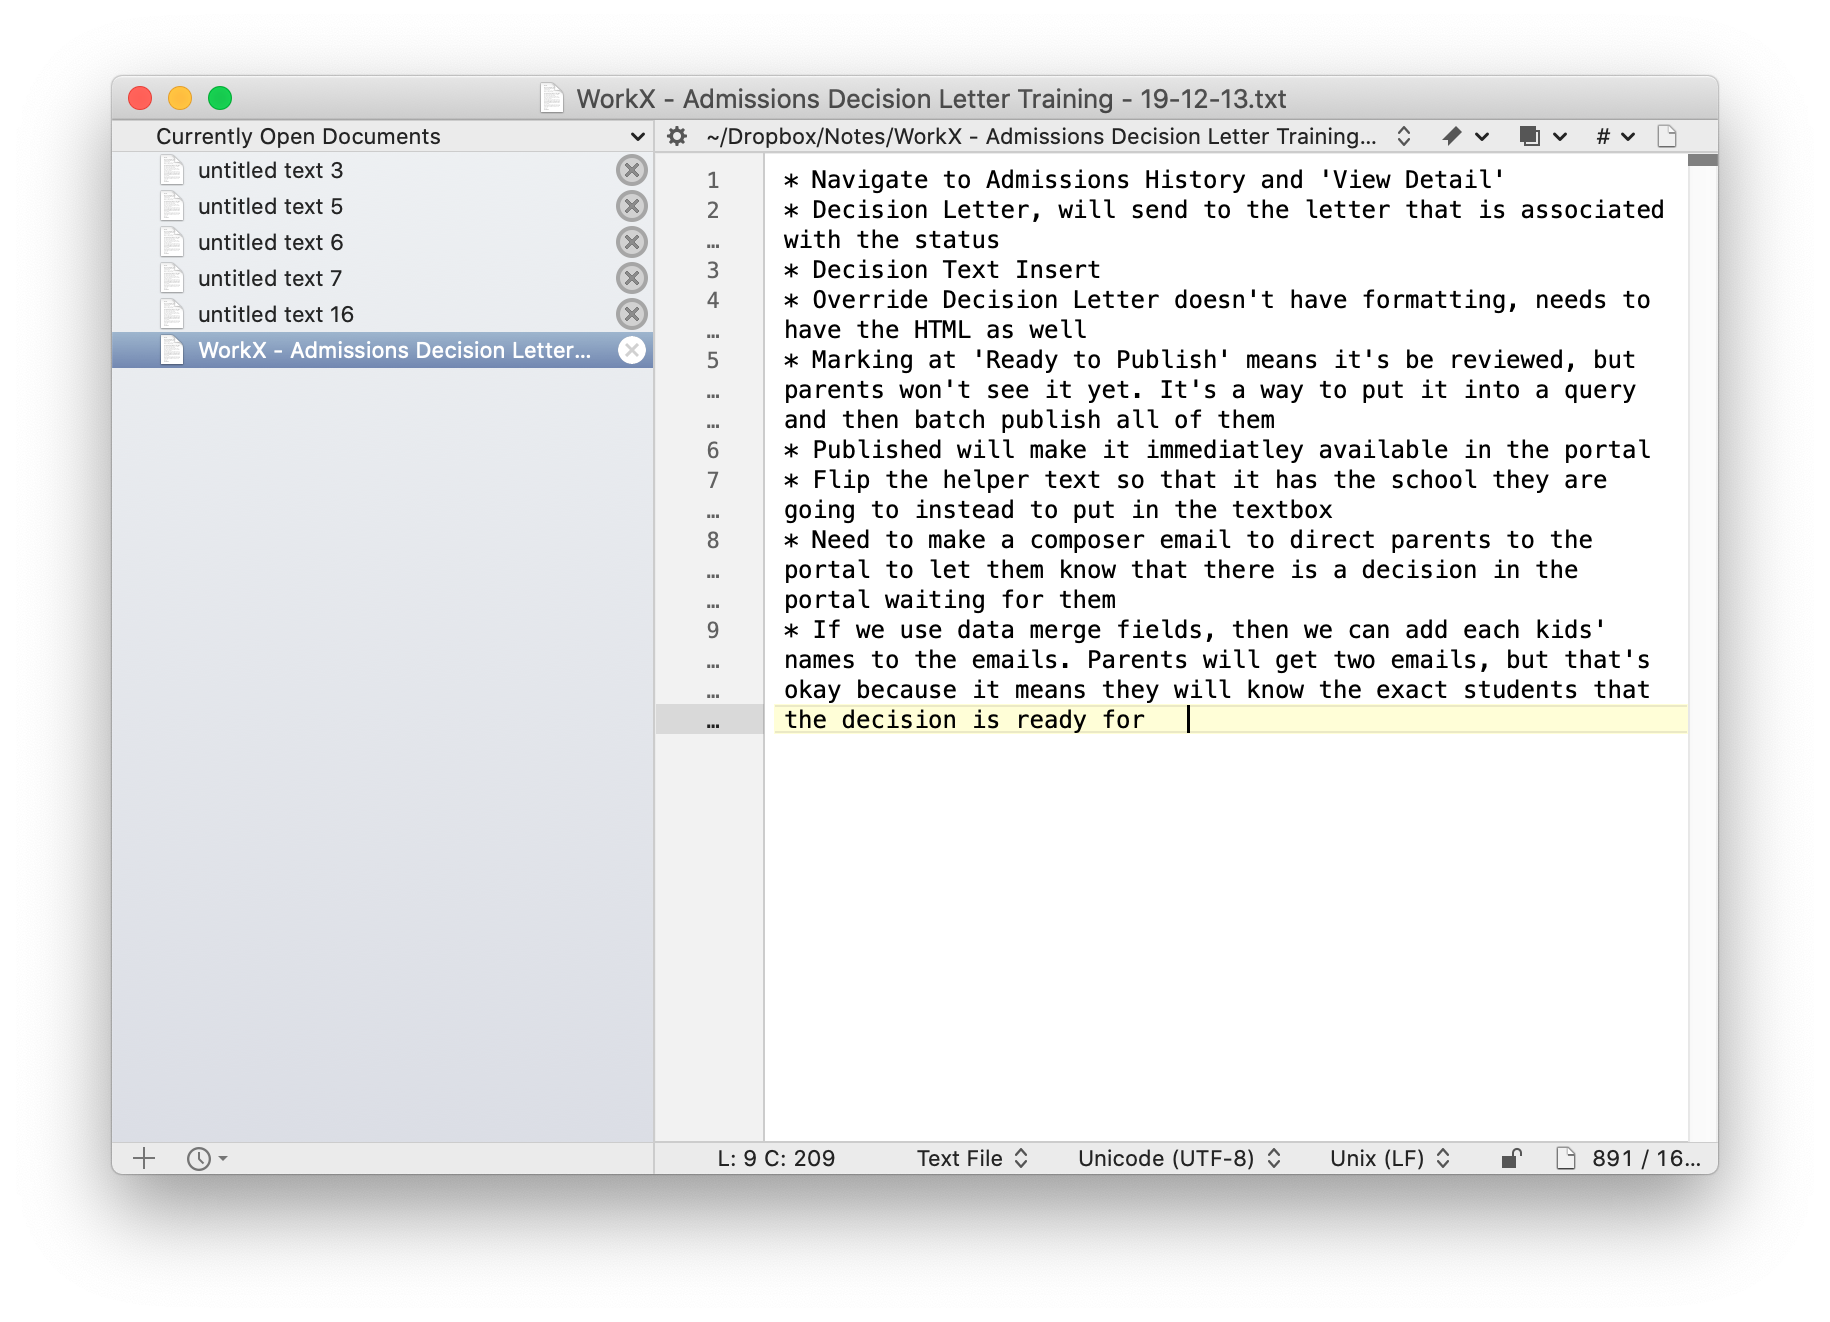
Task: Click the plus icon to add document
Action: [144, 1158]
